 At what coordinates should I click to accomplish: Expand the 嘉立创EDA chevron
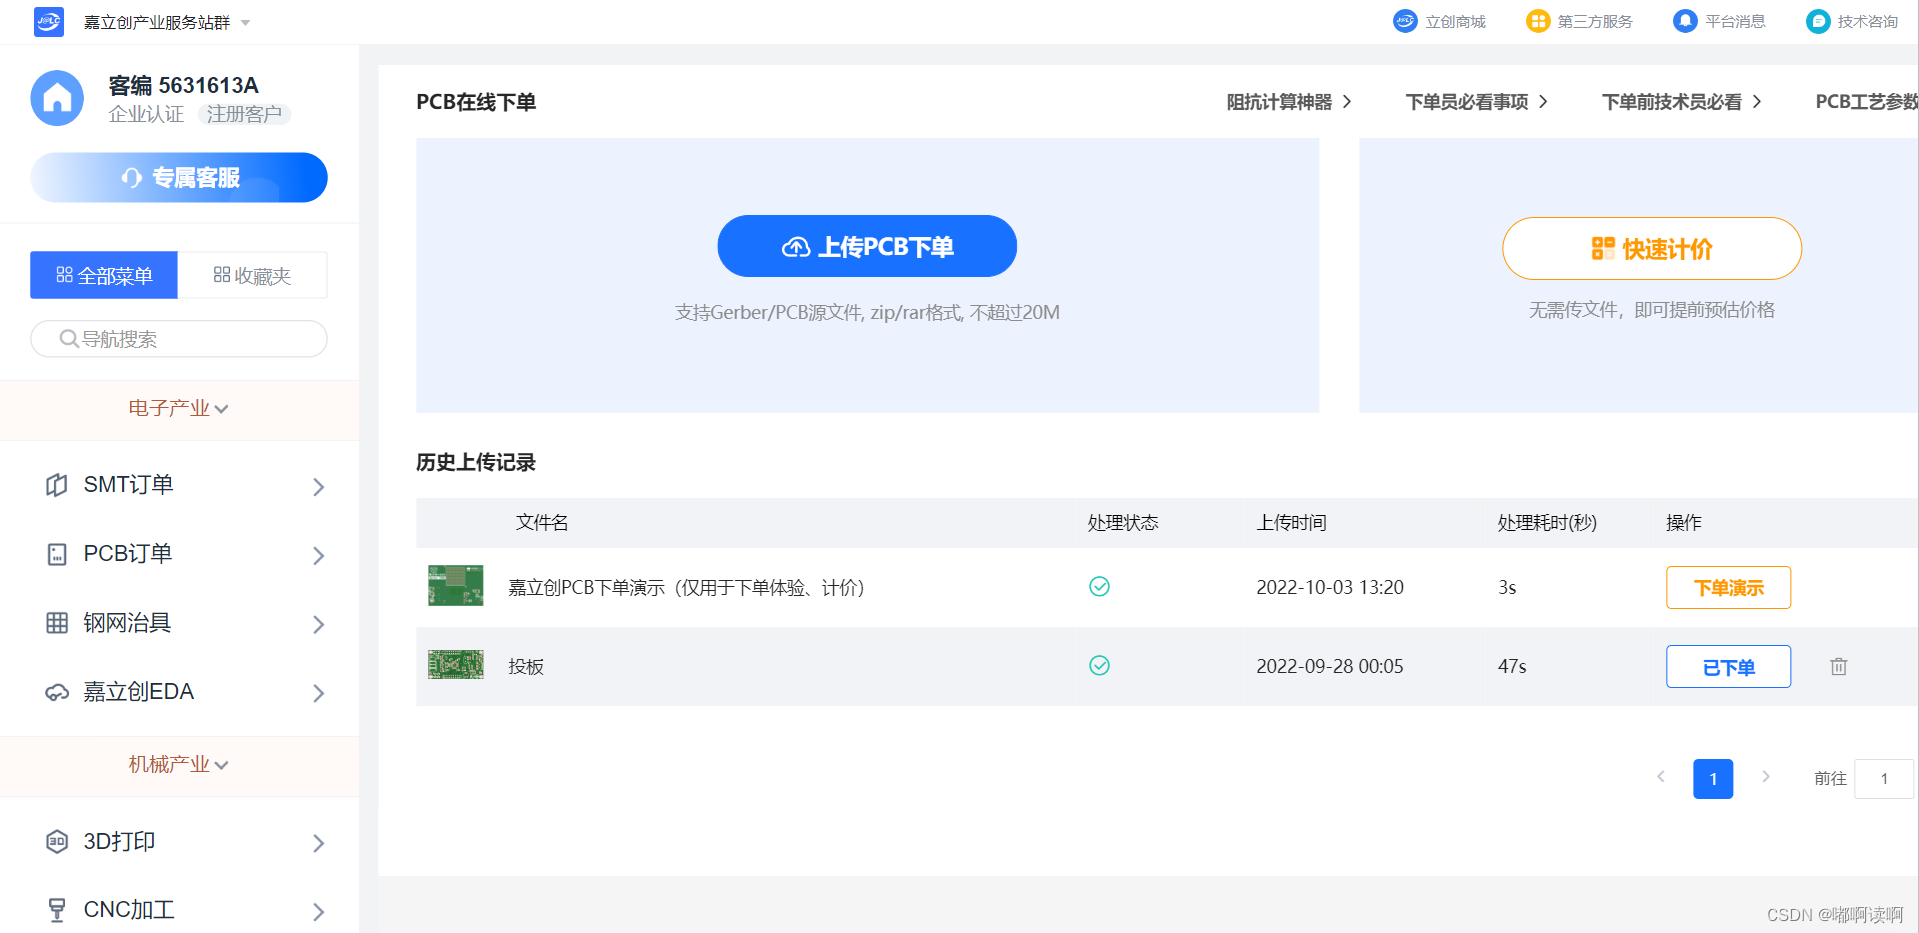319,693
